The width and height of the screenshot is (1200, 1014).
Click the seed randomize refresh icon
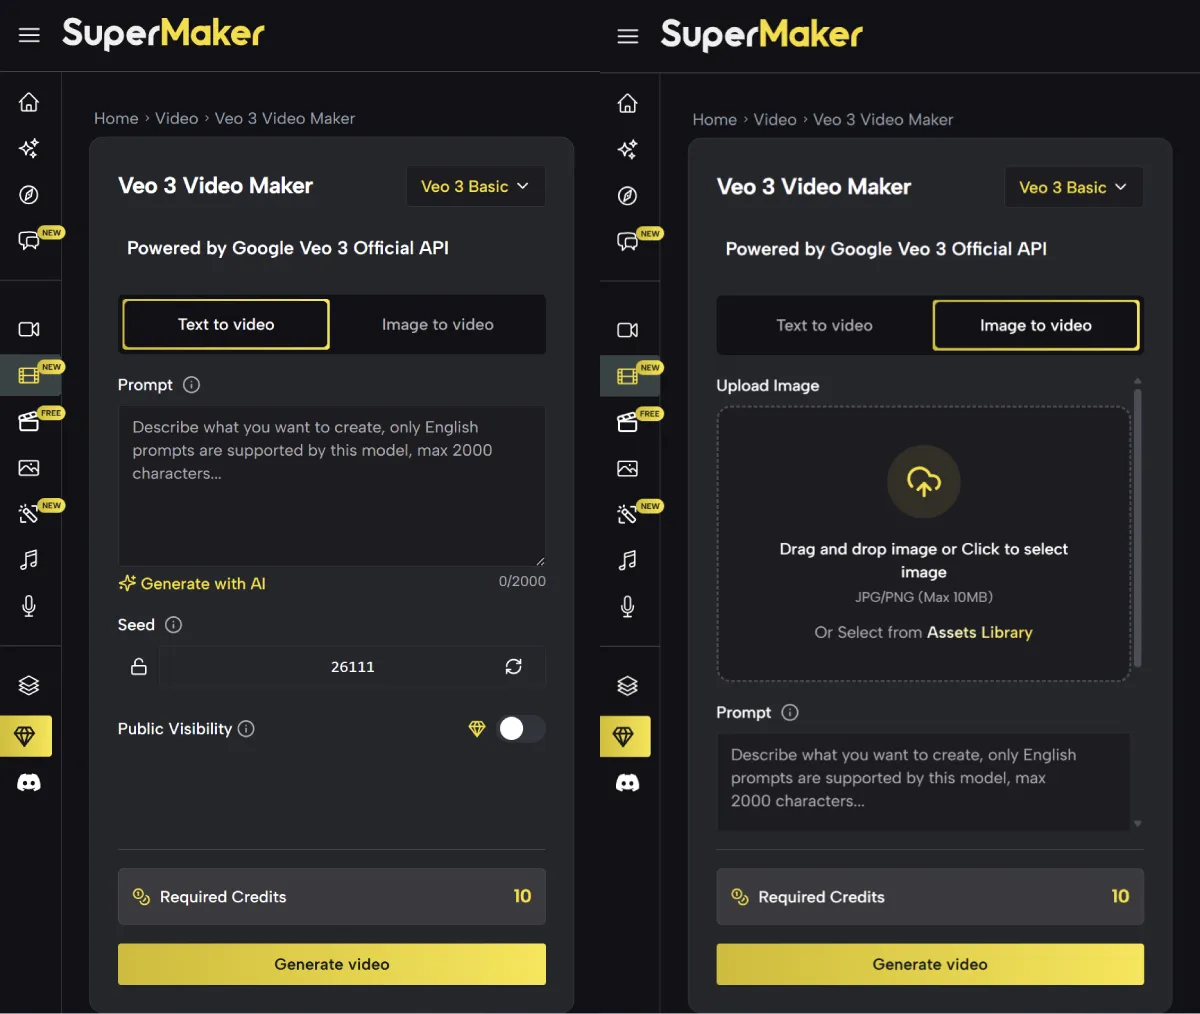tap(513, 666)
